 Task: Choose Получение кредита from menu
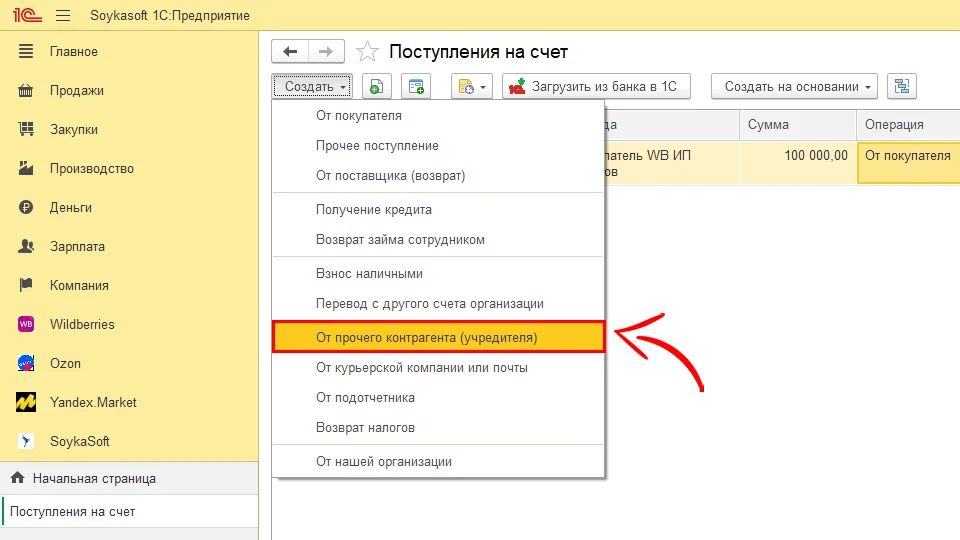tap(374, 210)
